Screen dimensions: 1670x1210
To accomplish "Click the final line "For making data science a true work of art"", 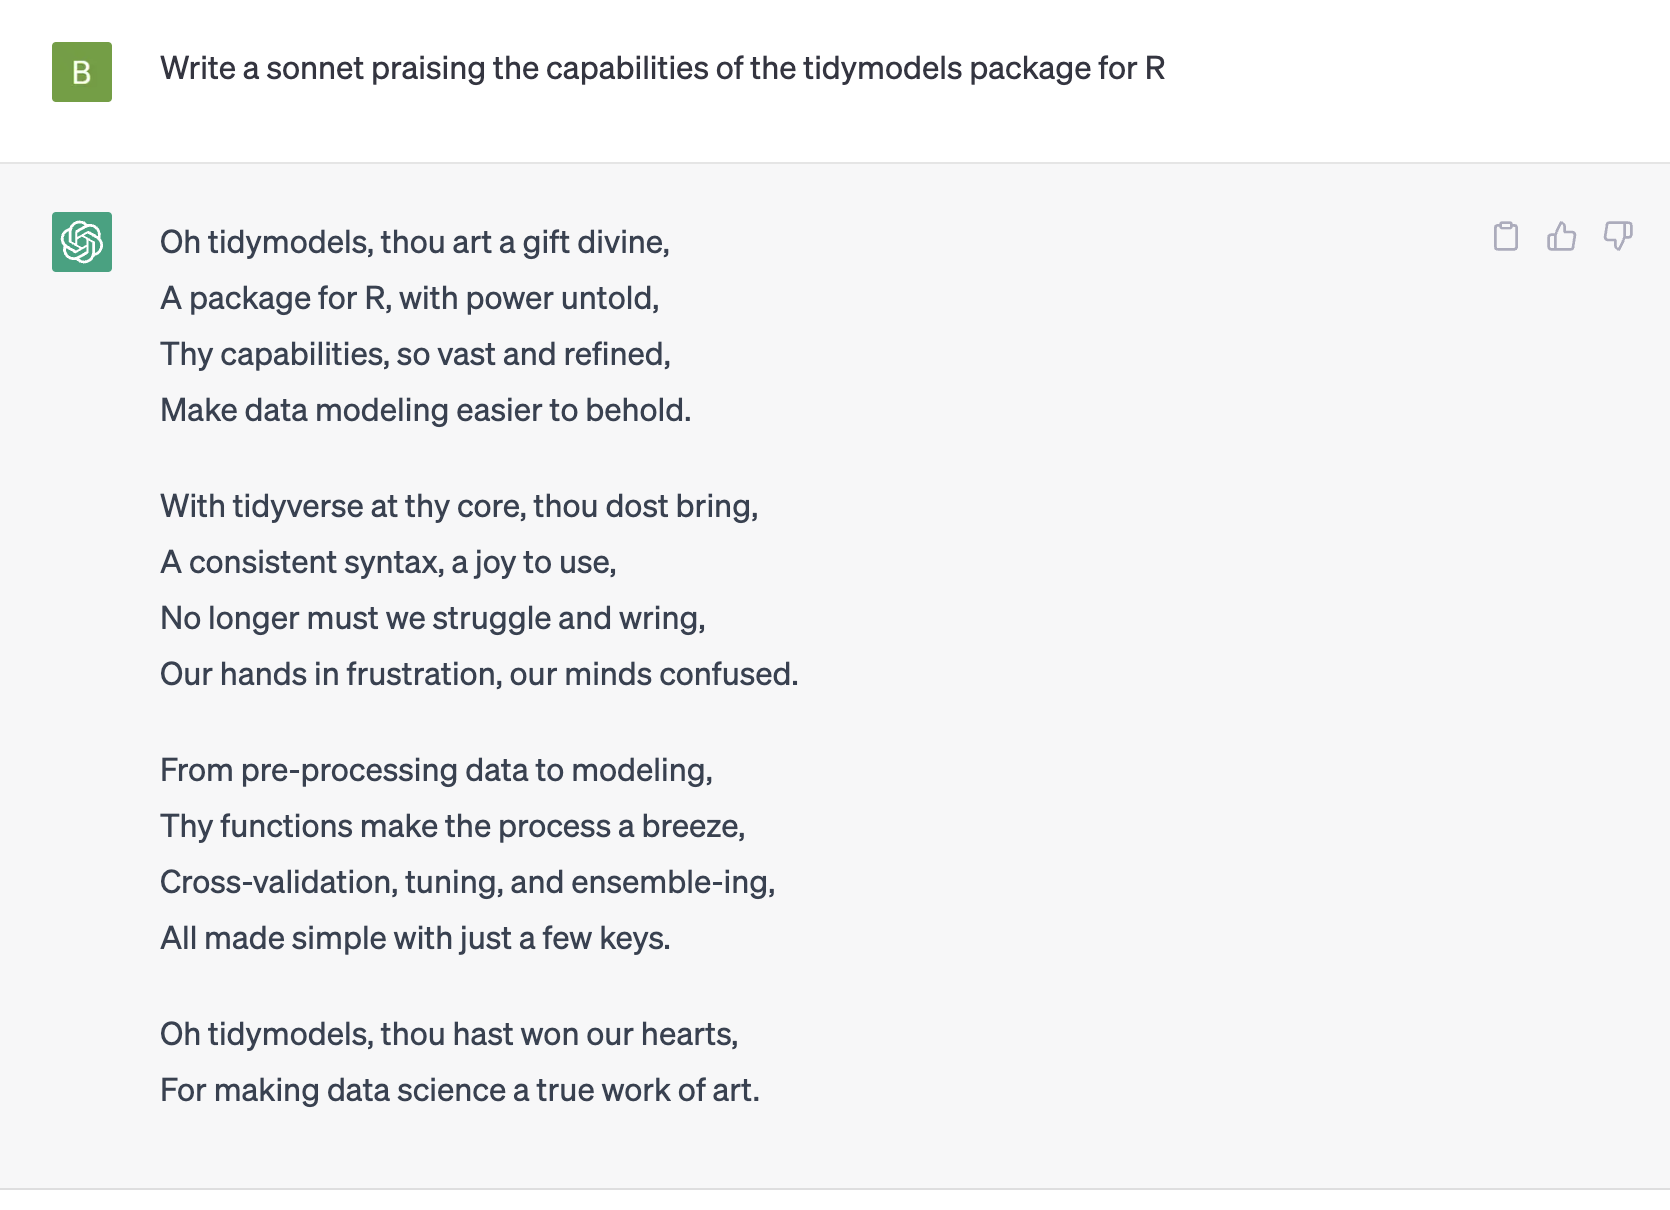I will pos(459,1090).
